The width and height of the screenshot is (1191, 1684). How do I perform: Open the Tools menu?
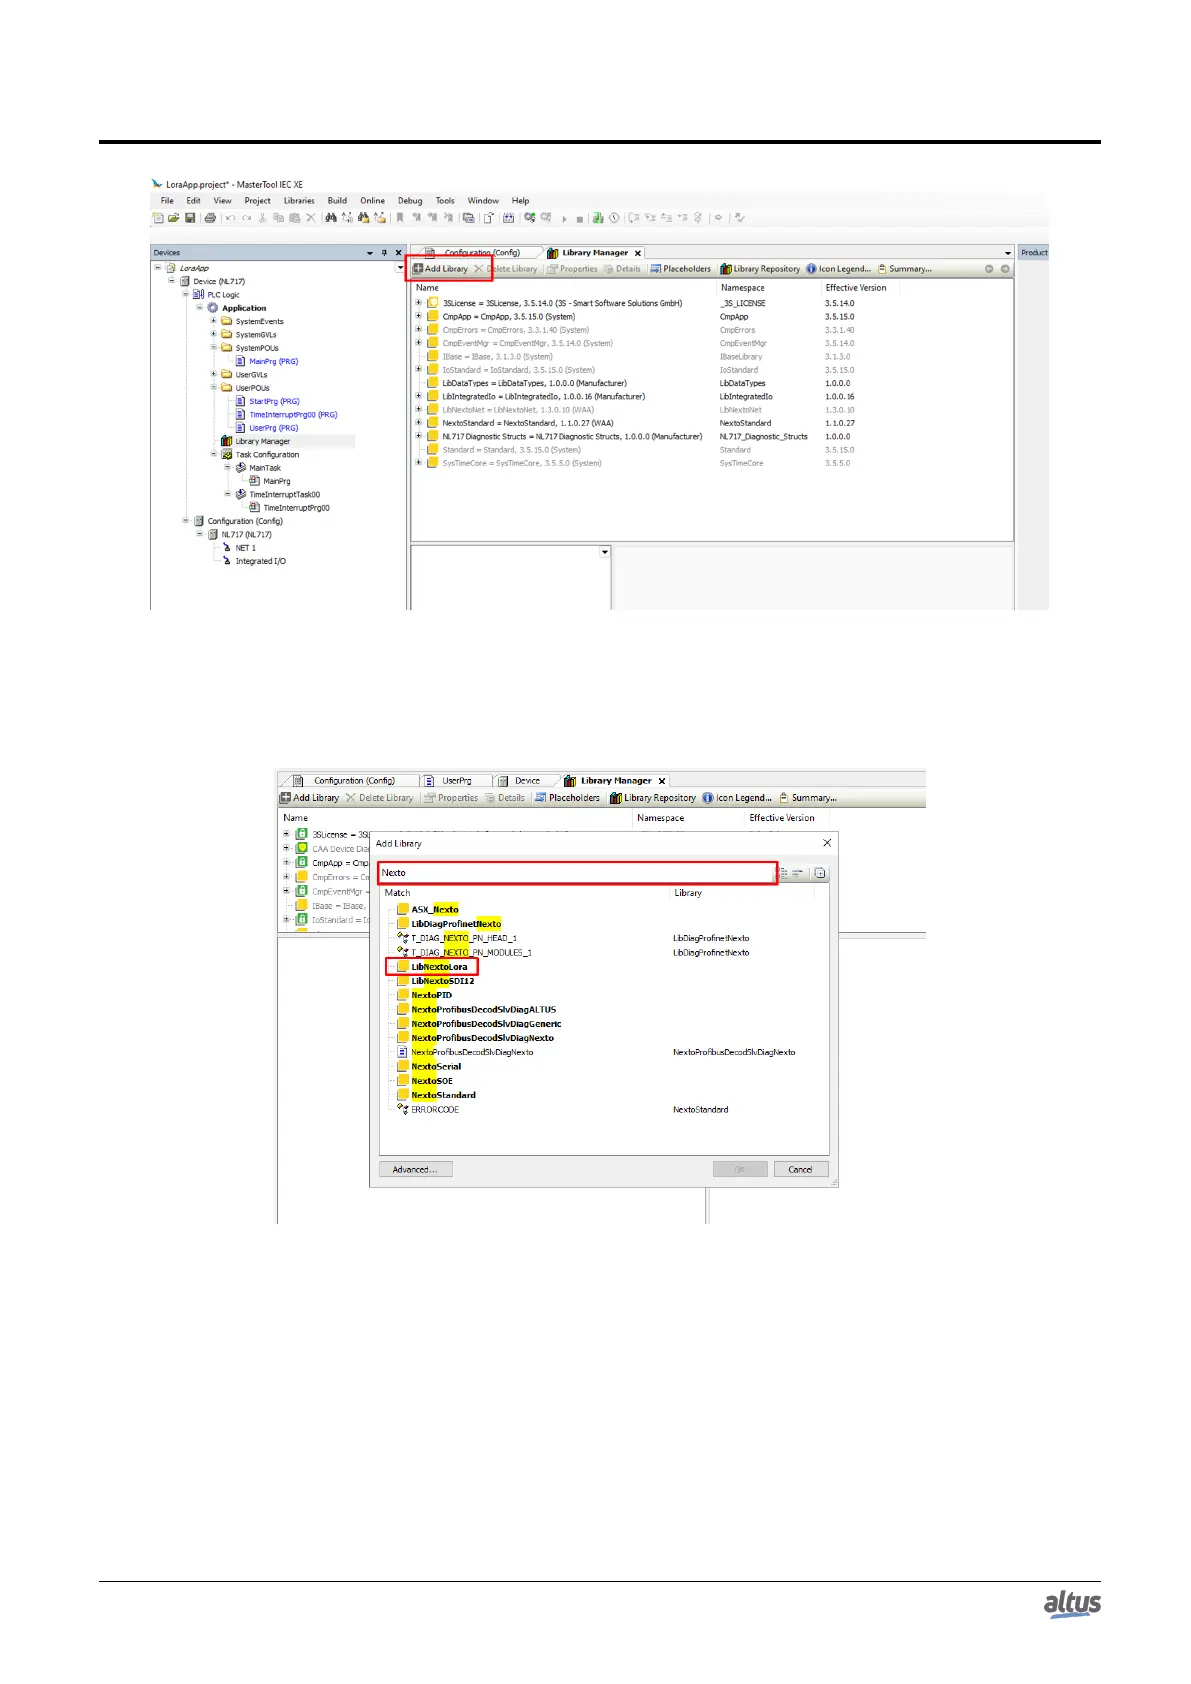pos(445,200)
